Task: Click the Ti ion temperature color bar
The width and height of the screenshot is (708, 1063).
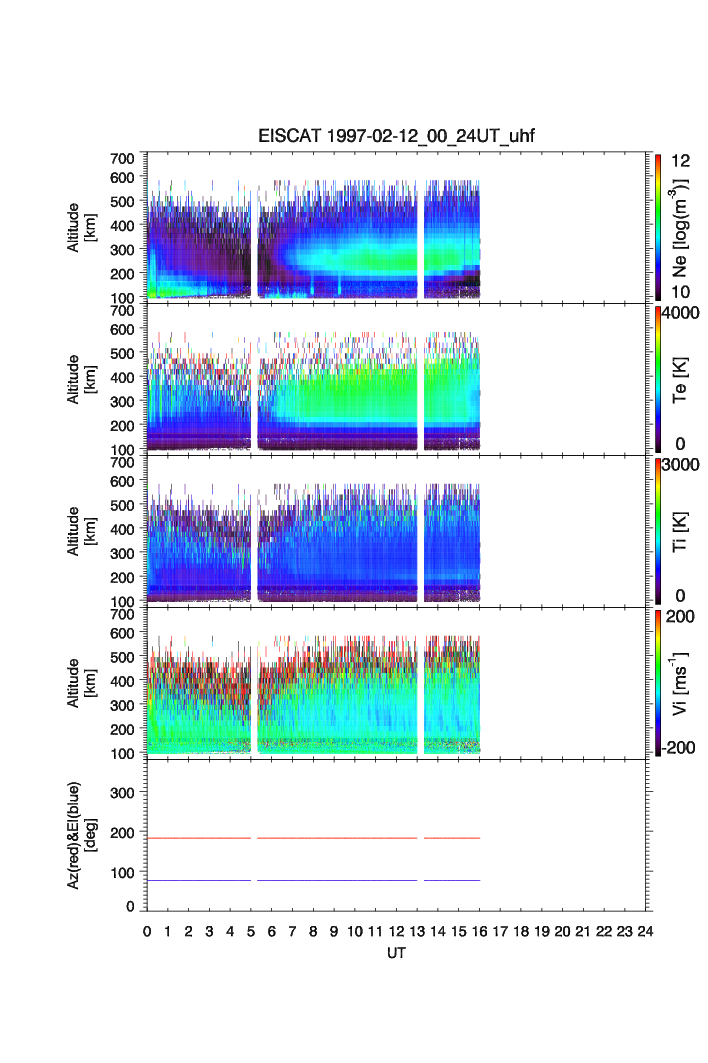Action: pos(658,531)
